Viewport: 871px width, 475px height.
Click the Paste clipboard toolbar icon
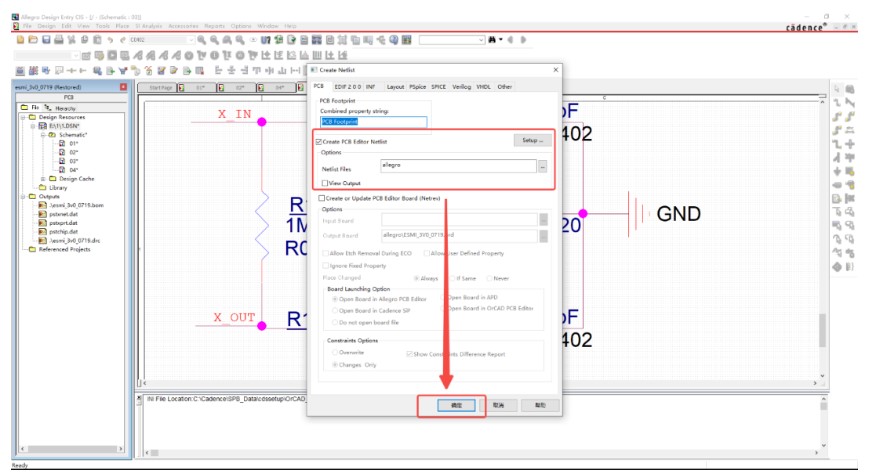[x=97, y=39]
